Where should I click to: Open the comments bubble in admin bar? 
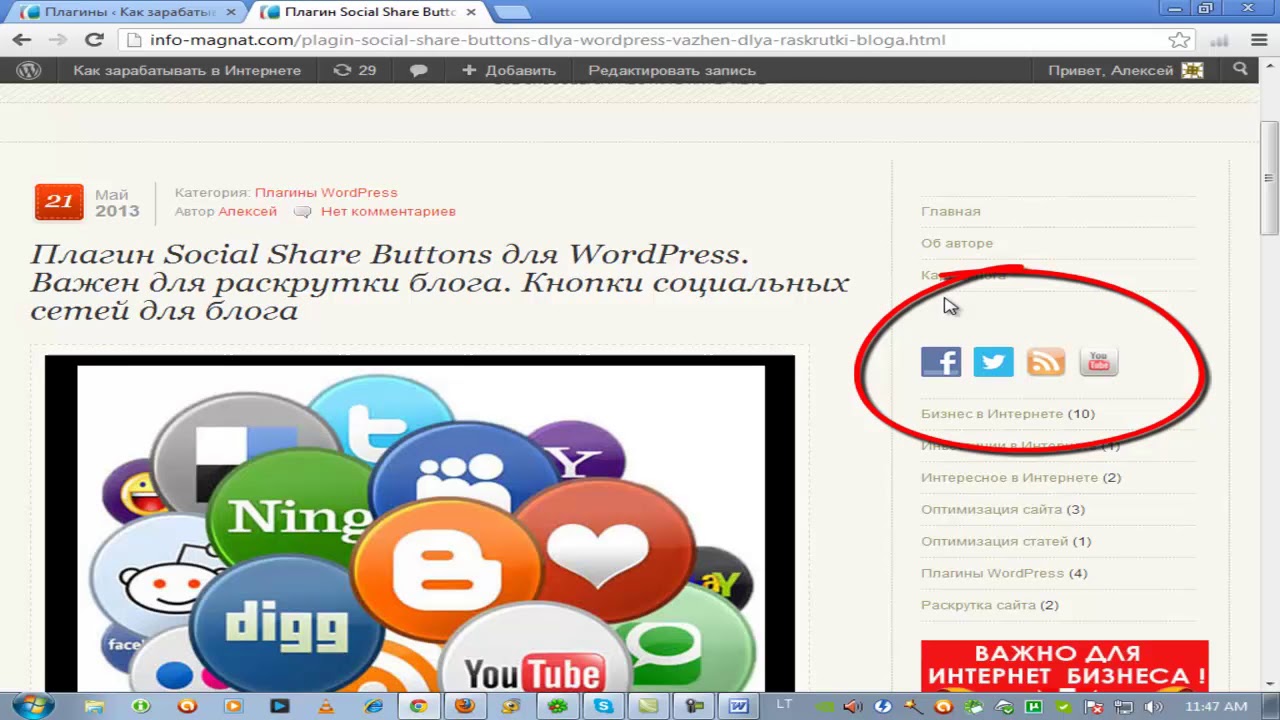tap(419, 70)
